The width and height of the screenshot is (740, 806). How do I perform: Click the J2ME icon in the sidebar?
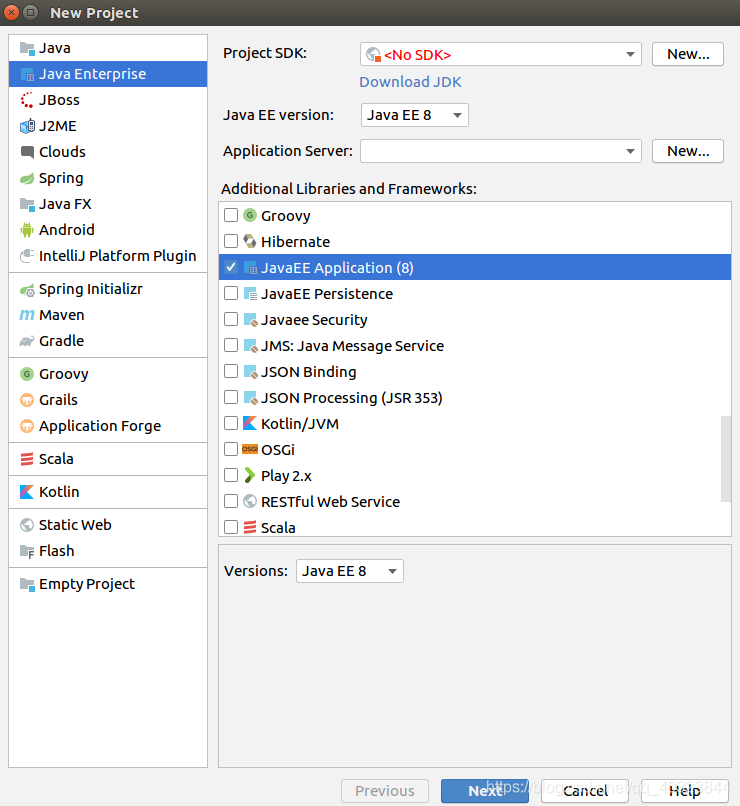[x=27, y=126]
